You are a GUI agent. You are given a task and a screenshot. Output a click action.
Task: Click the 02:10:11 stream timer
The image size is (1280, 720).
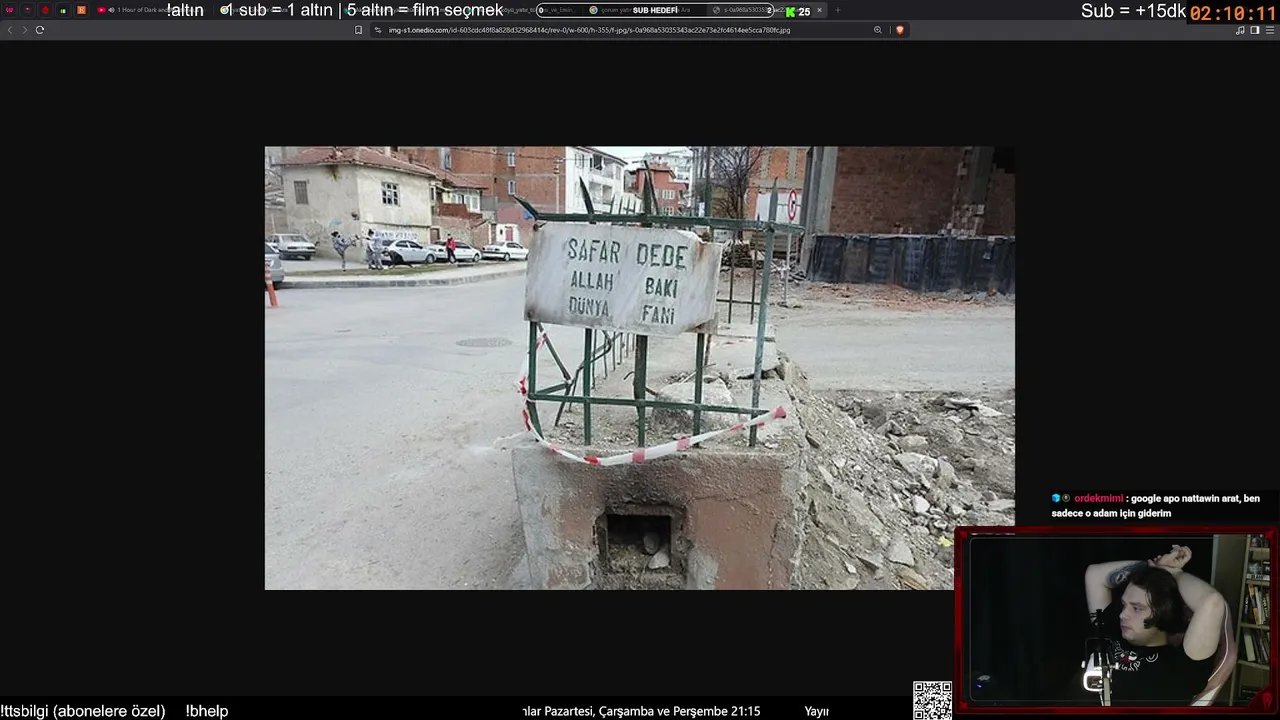pyautogui.click(x=1233, y=14)
